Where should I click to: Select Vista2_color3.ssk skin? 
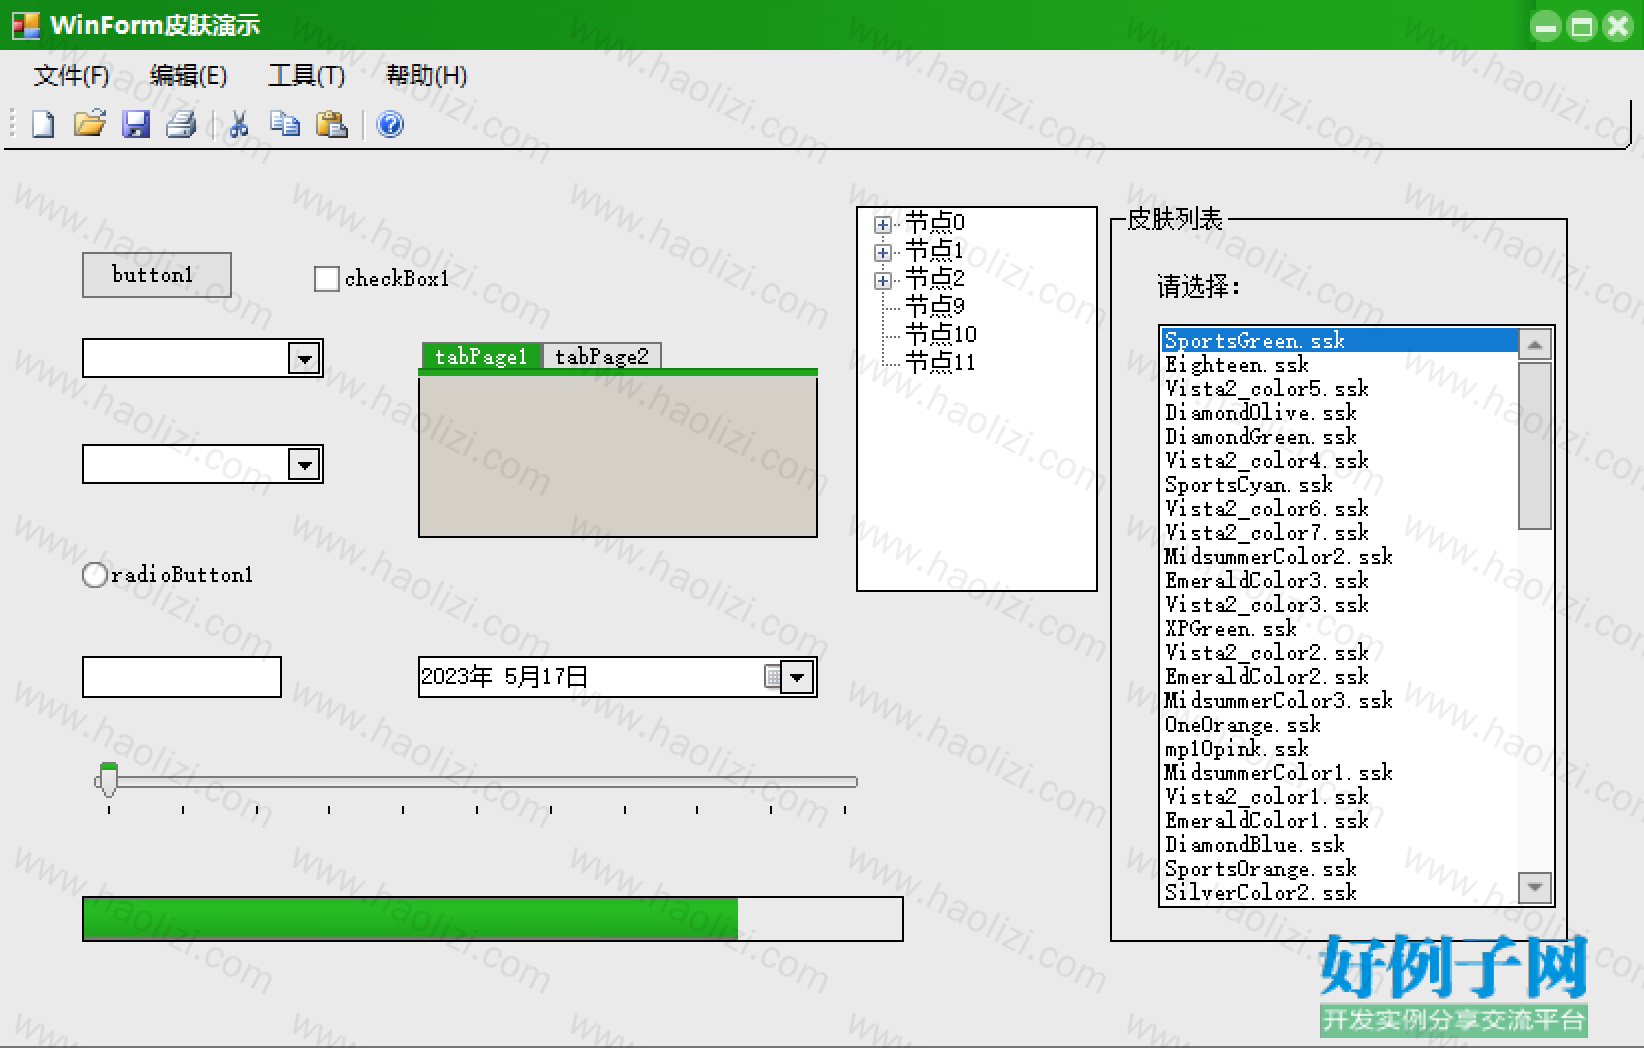[1340, 605]
